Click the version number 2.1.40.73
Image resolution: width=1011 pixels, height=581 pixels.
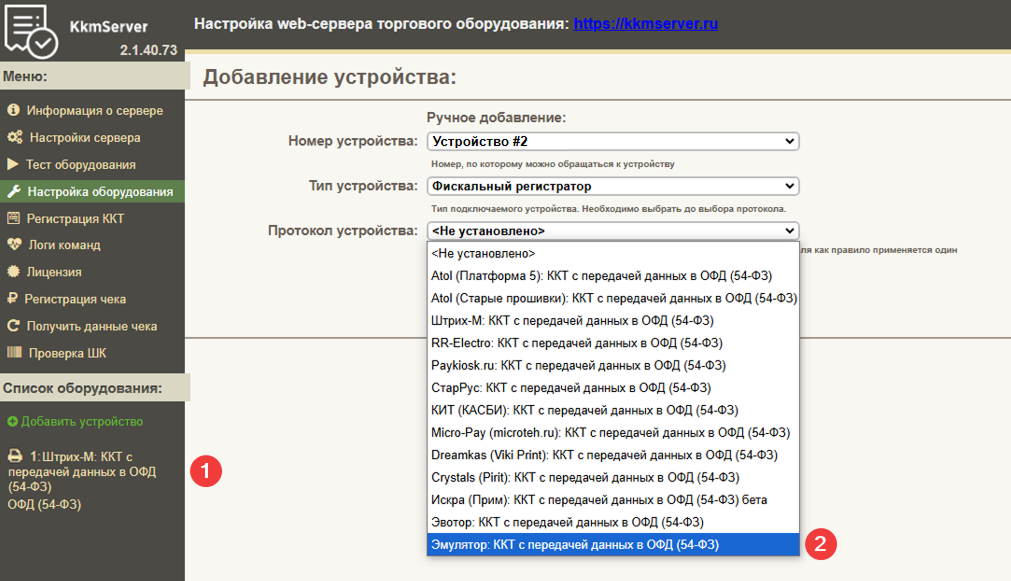pos(148,50)
